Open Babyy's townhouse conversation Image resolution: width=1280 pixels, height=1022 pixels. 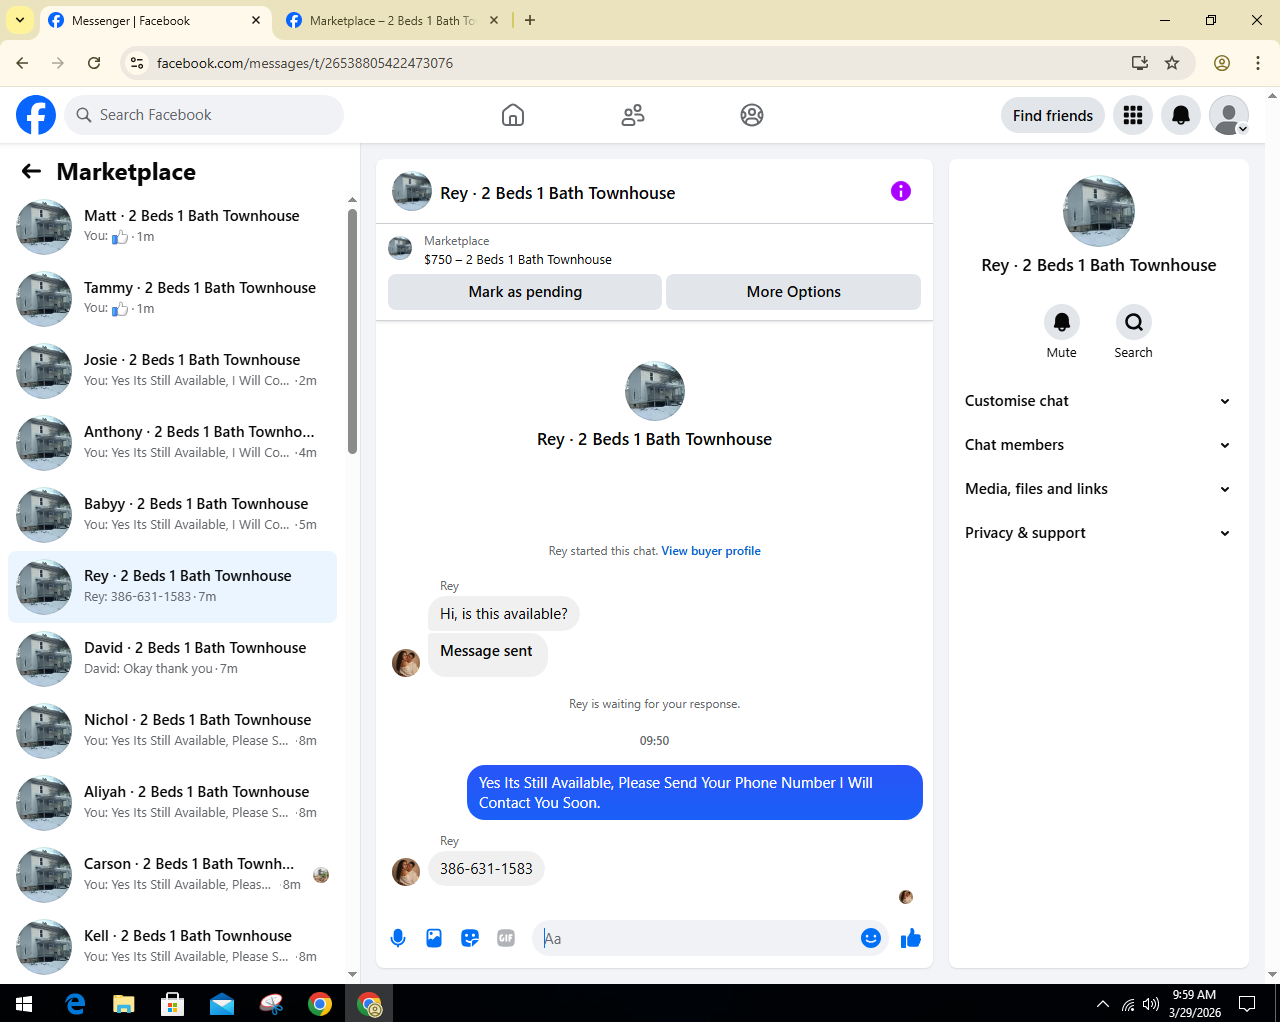click(x=172, y=515)
